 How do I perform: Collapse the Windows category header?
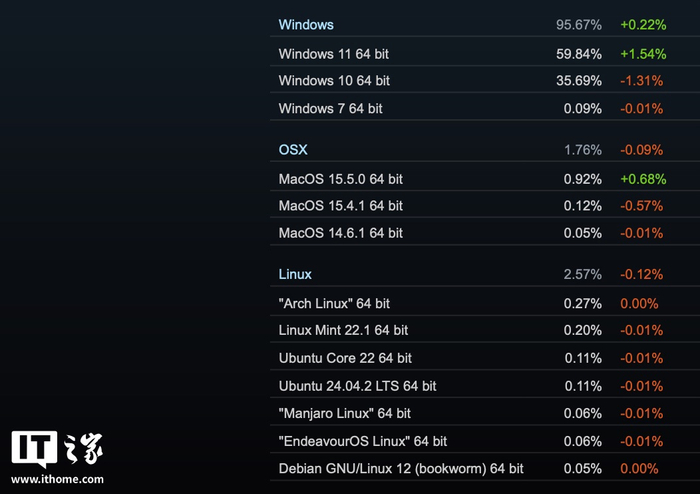pyautogui.click(x=306, y=24)
